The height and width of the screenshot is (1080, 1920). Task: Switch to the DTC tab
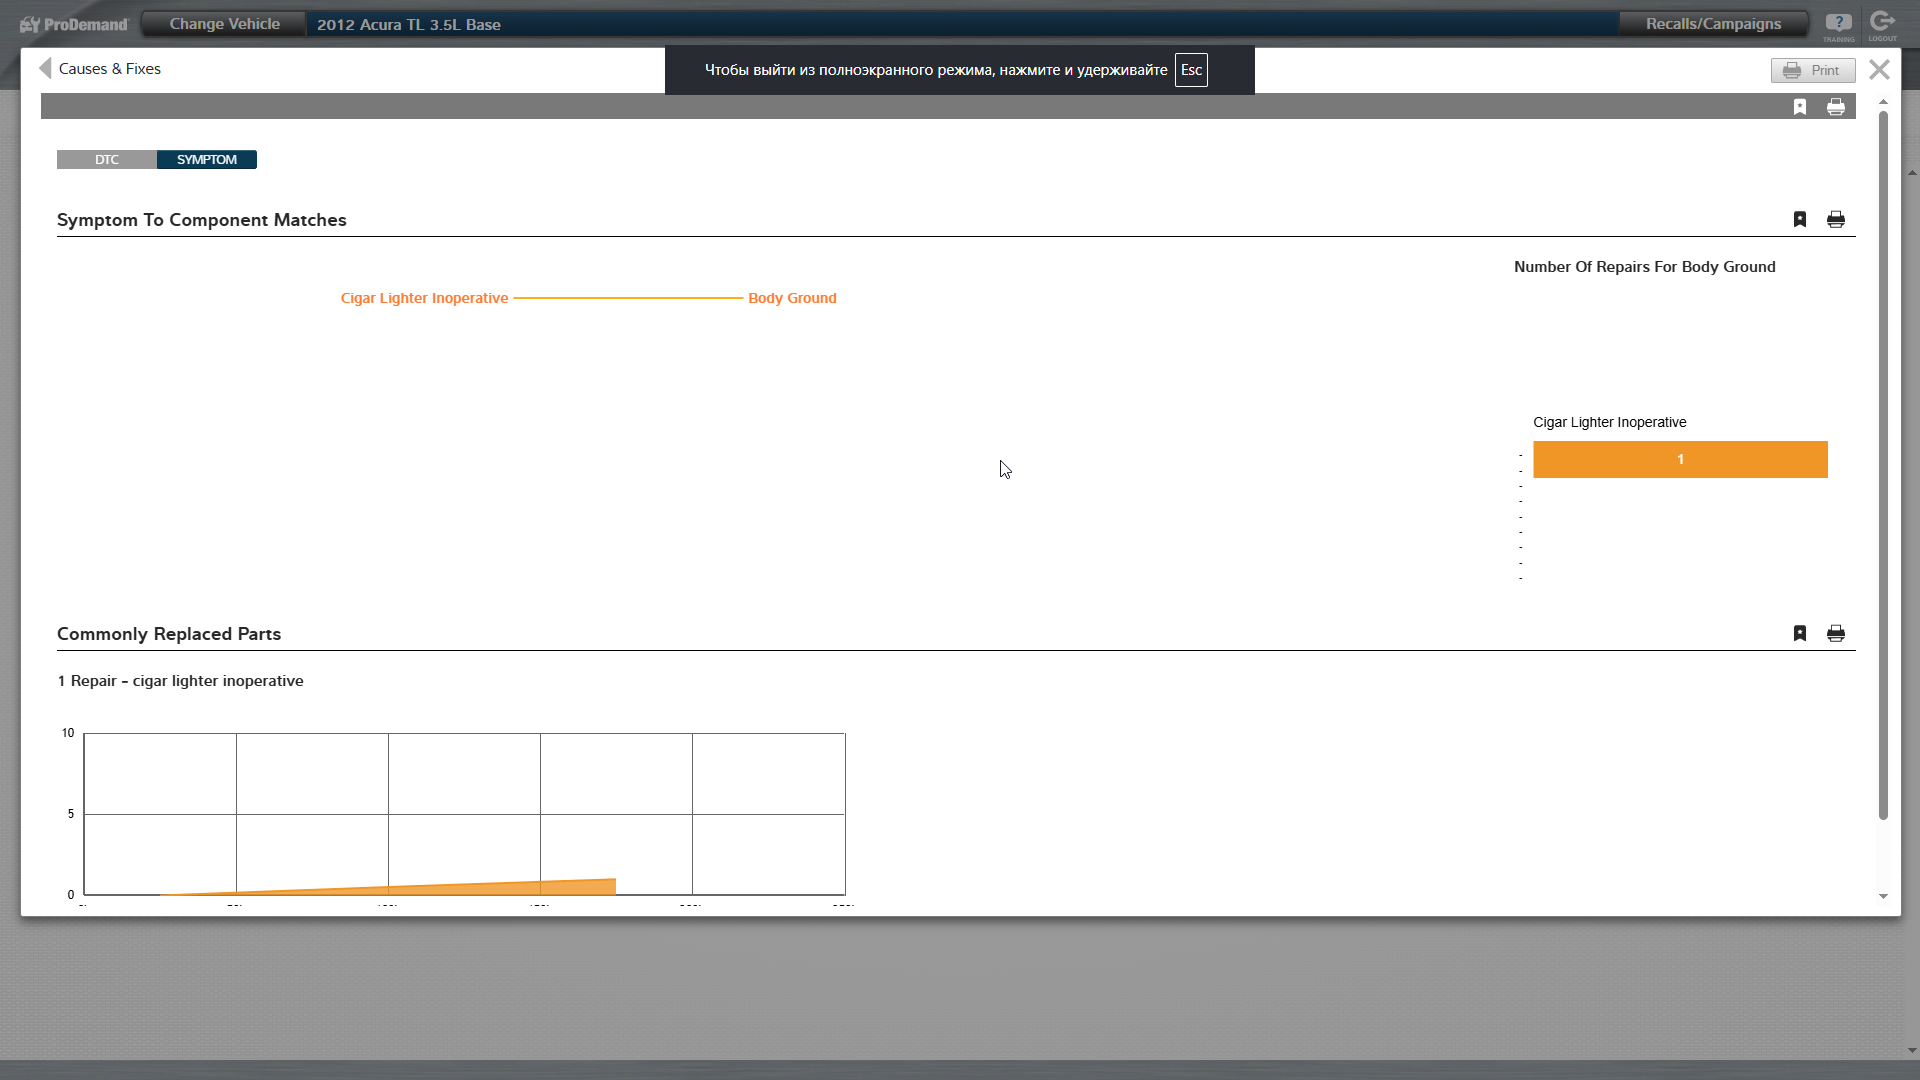(x=107, y=160)
